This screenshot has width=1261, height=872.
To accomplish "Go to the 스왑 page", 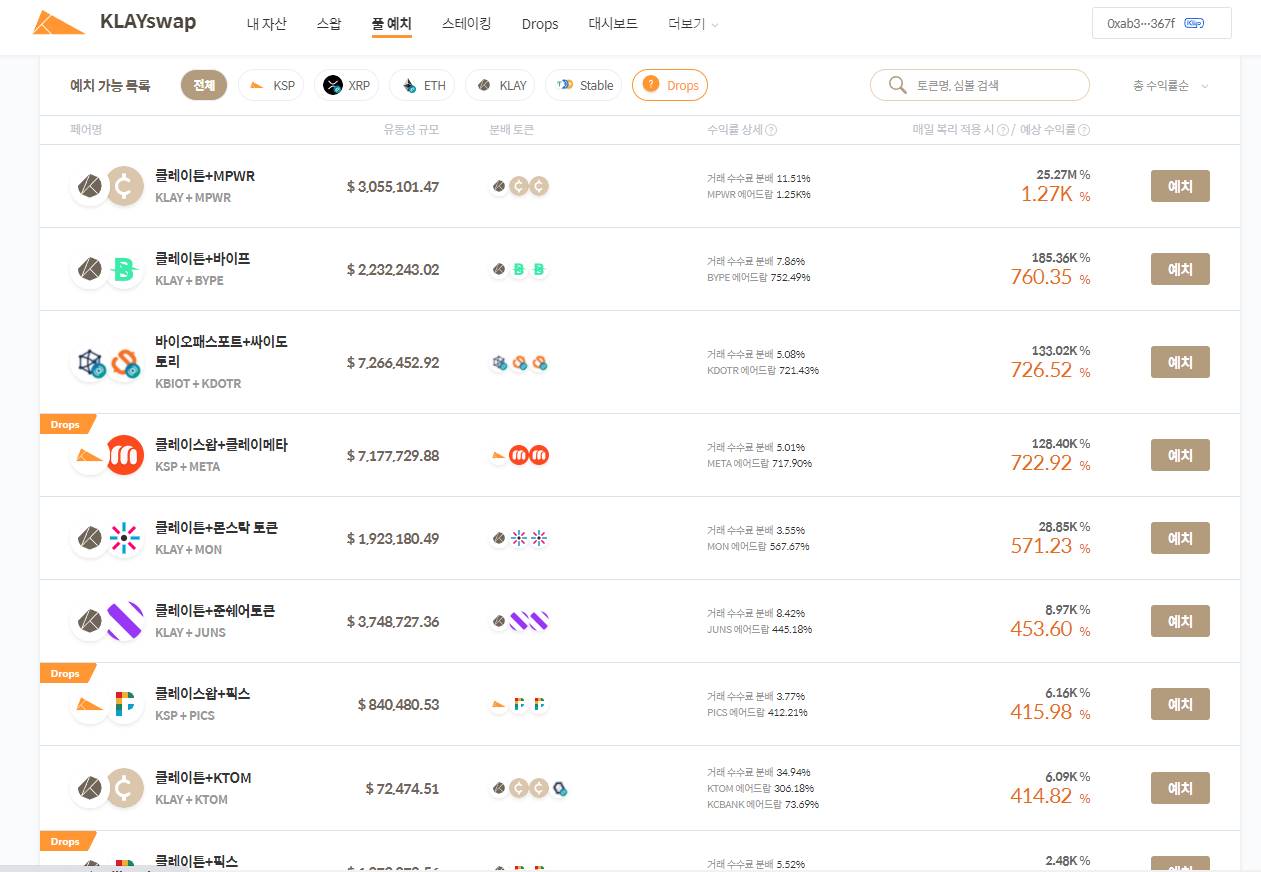I will coord(328,24).
